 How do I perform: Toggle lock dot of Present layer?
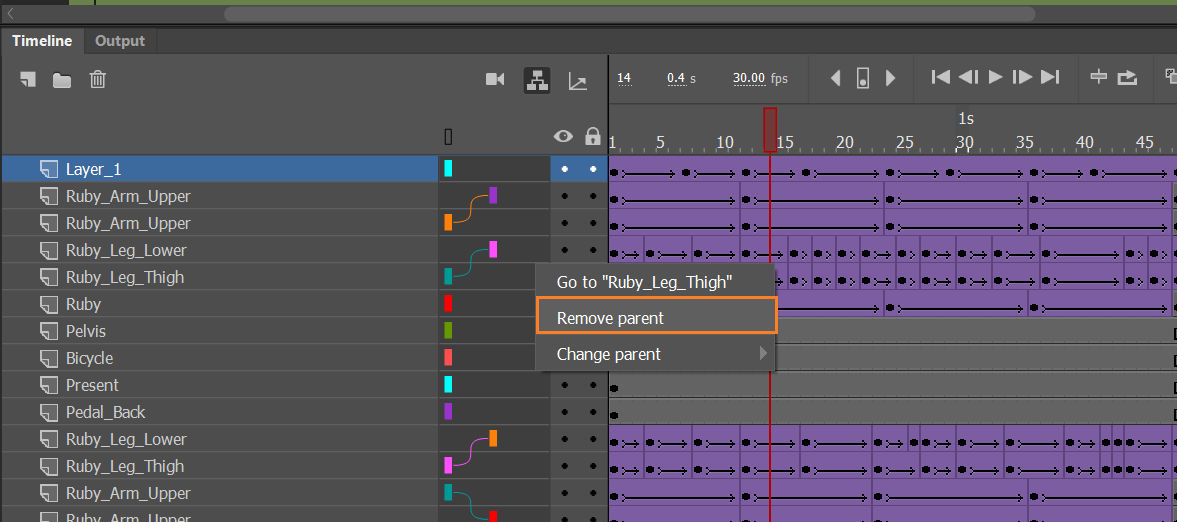coord(593,385)
